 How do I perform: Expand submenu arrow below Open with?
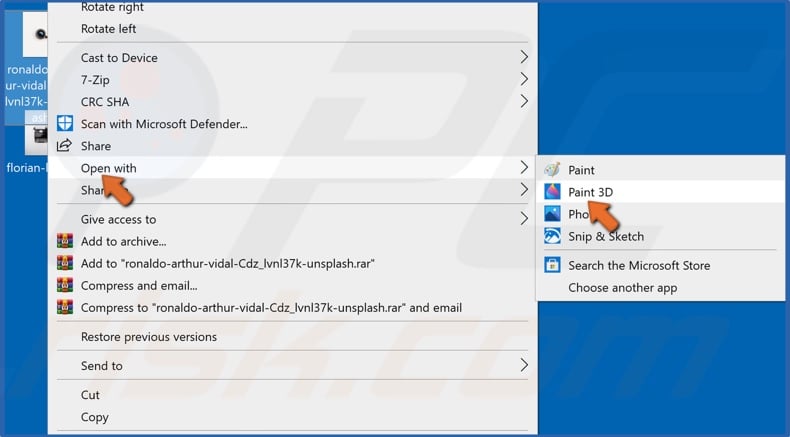524,190
